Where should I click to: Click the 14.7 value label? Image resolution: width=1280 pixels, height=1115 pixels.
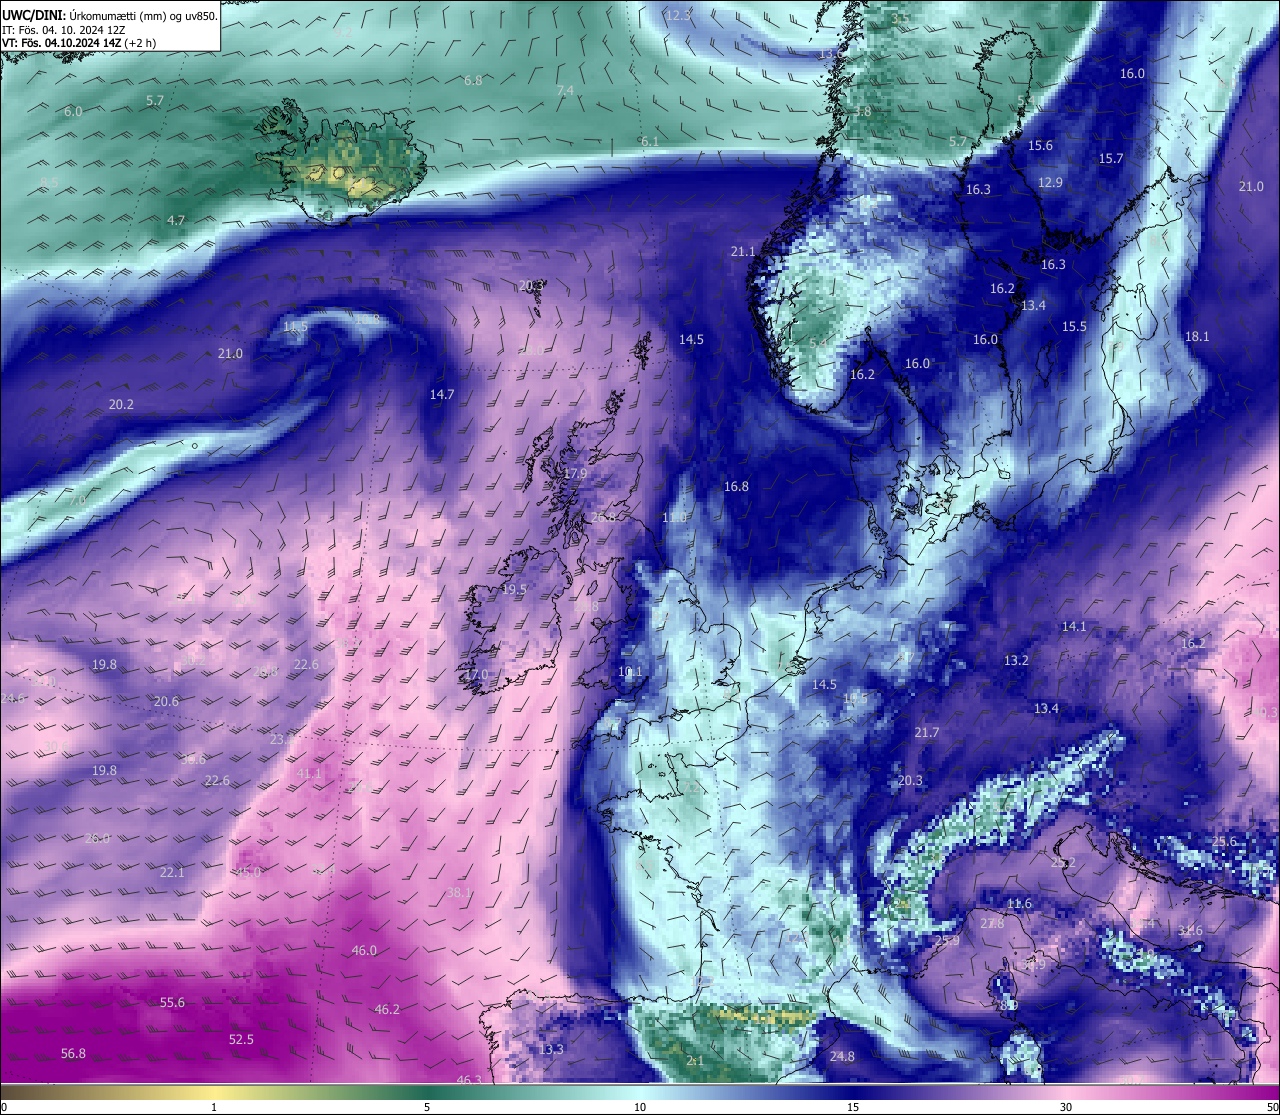(x=442, y=394)
